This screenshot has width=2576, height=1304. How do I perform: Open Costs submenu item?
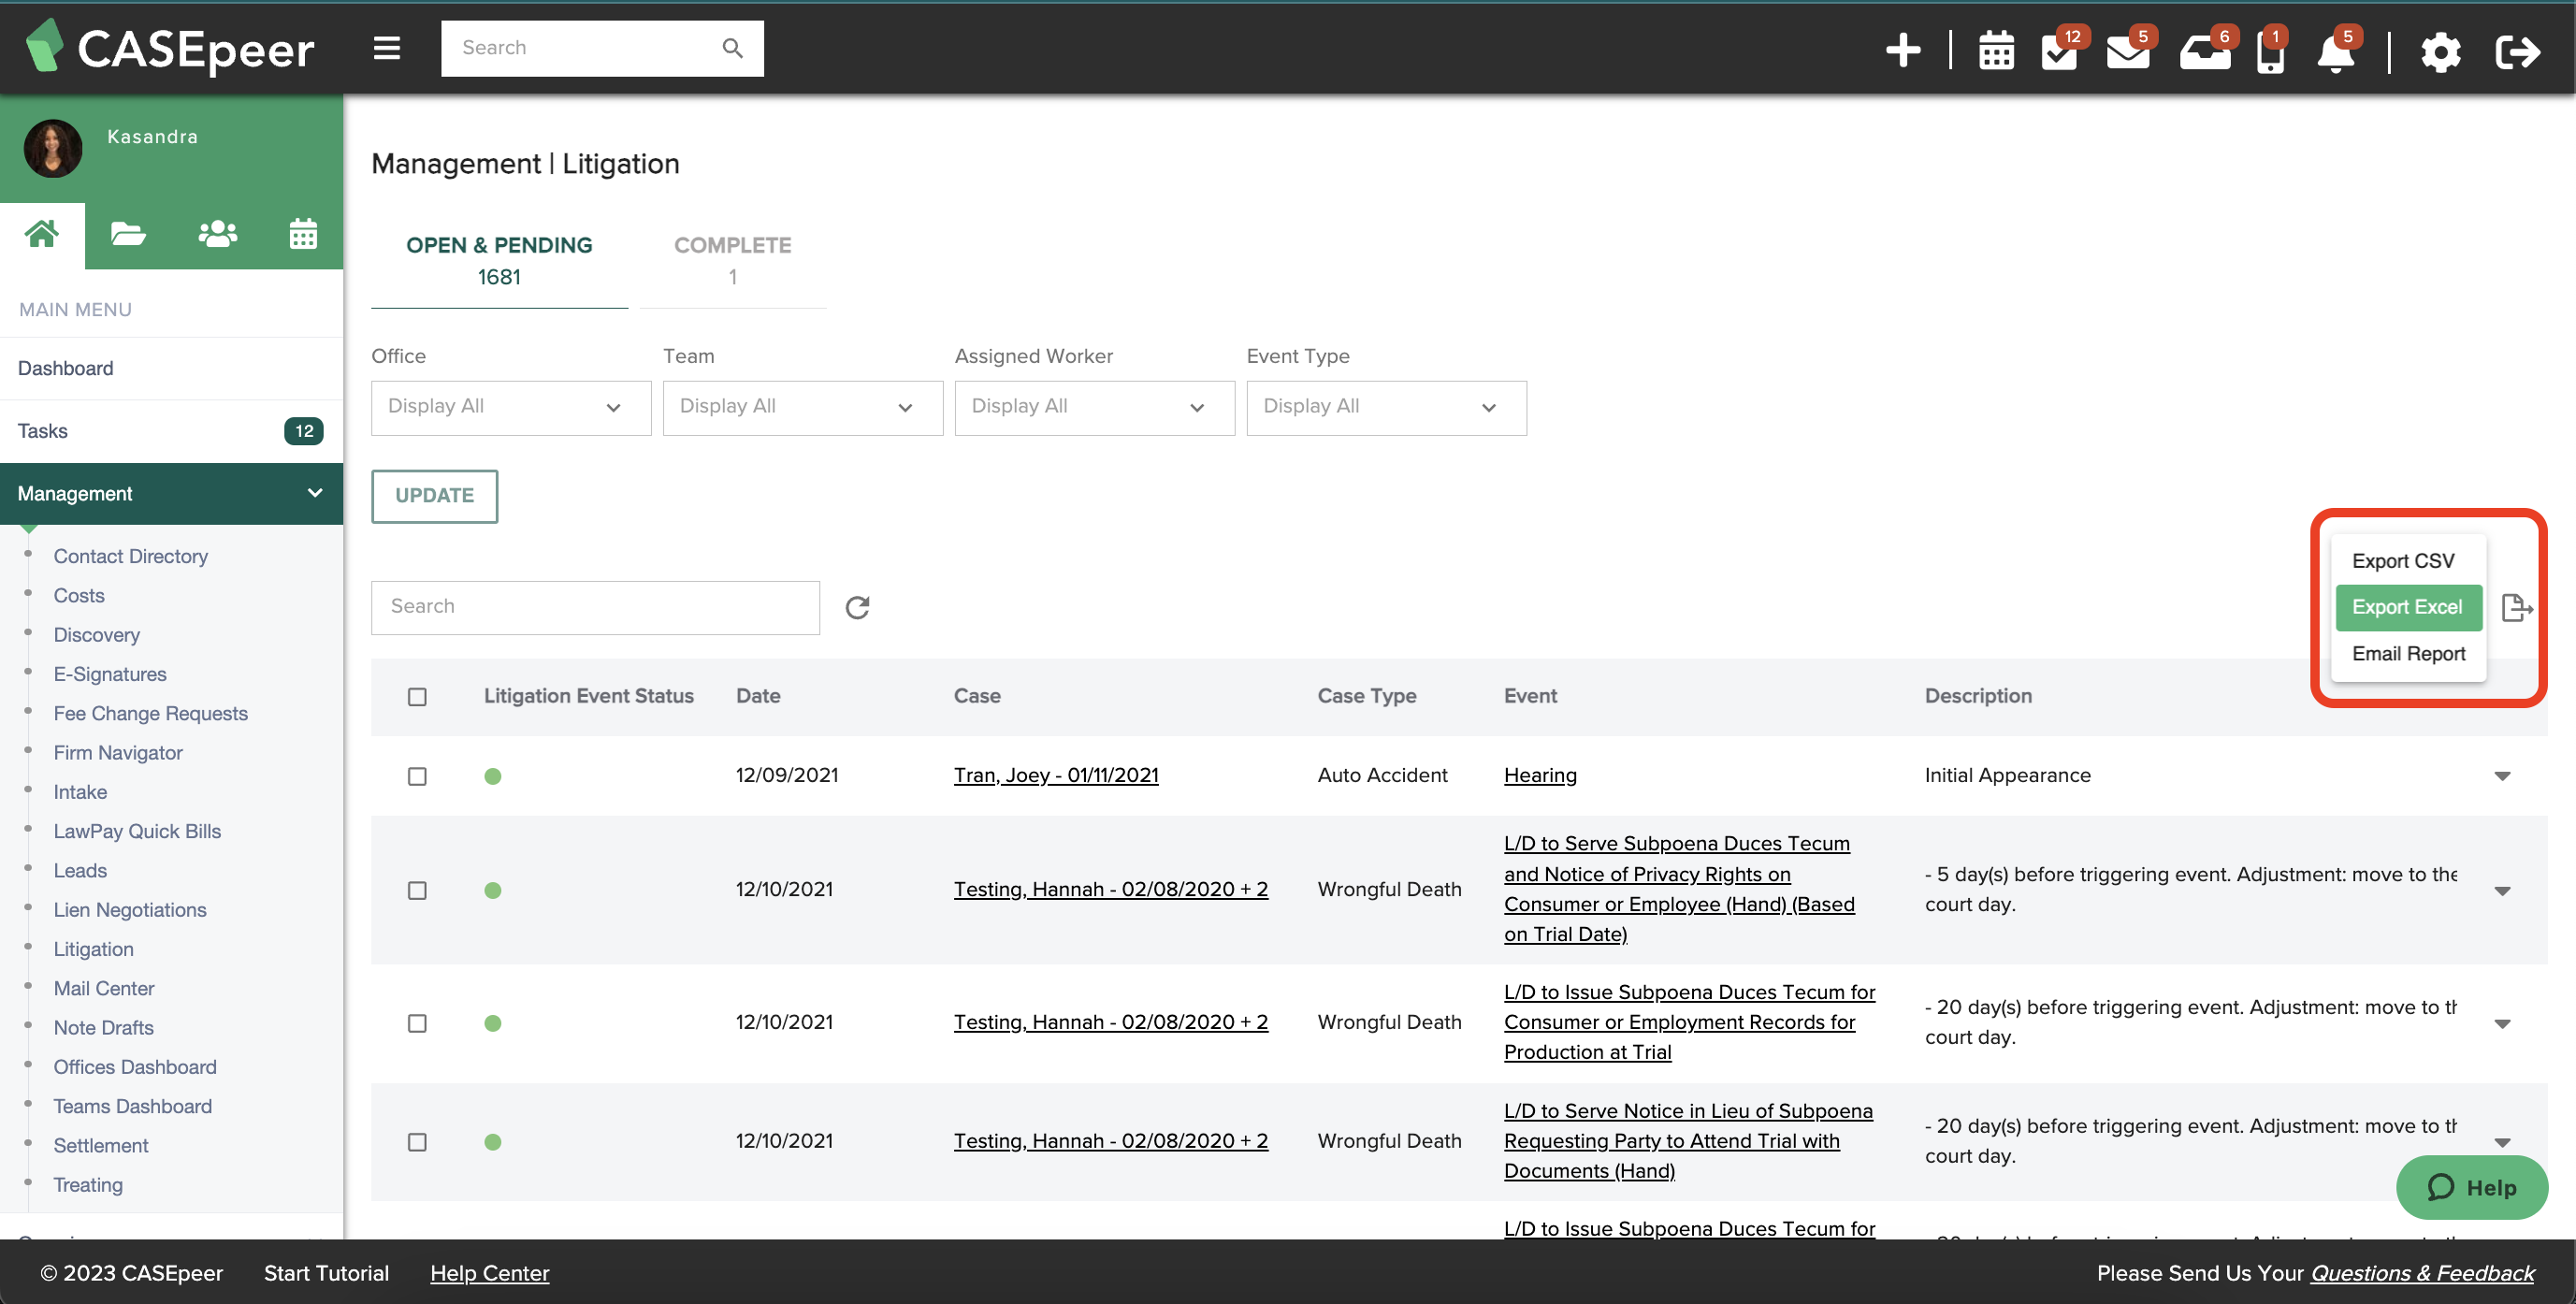coord(78,595)
